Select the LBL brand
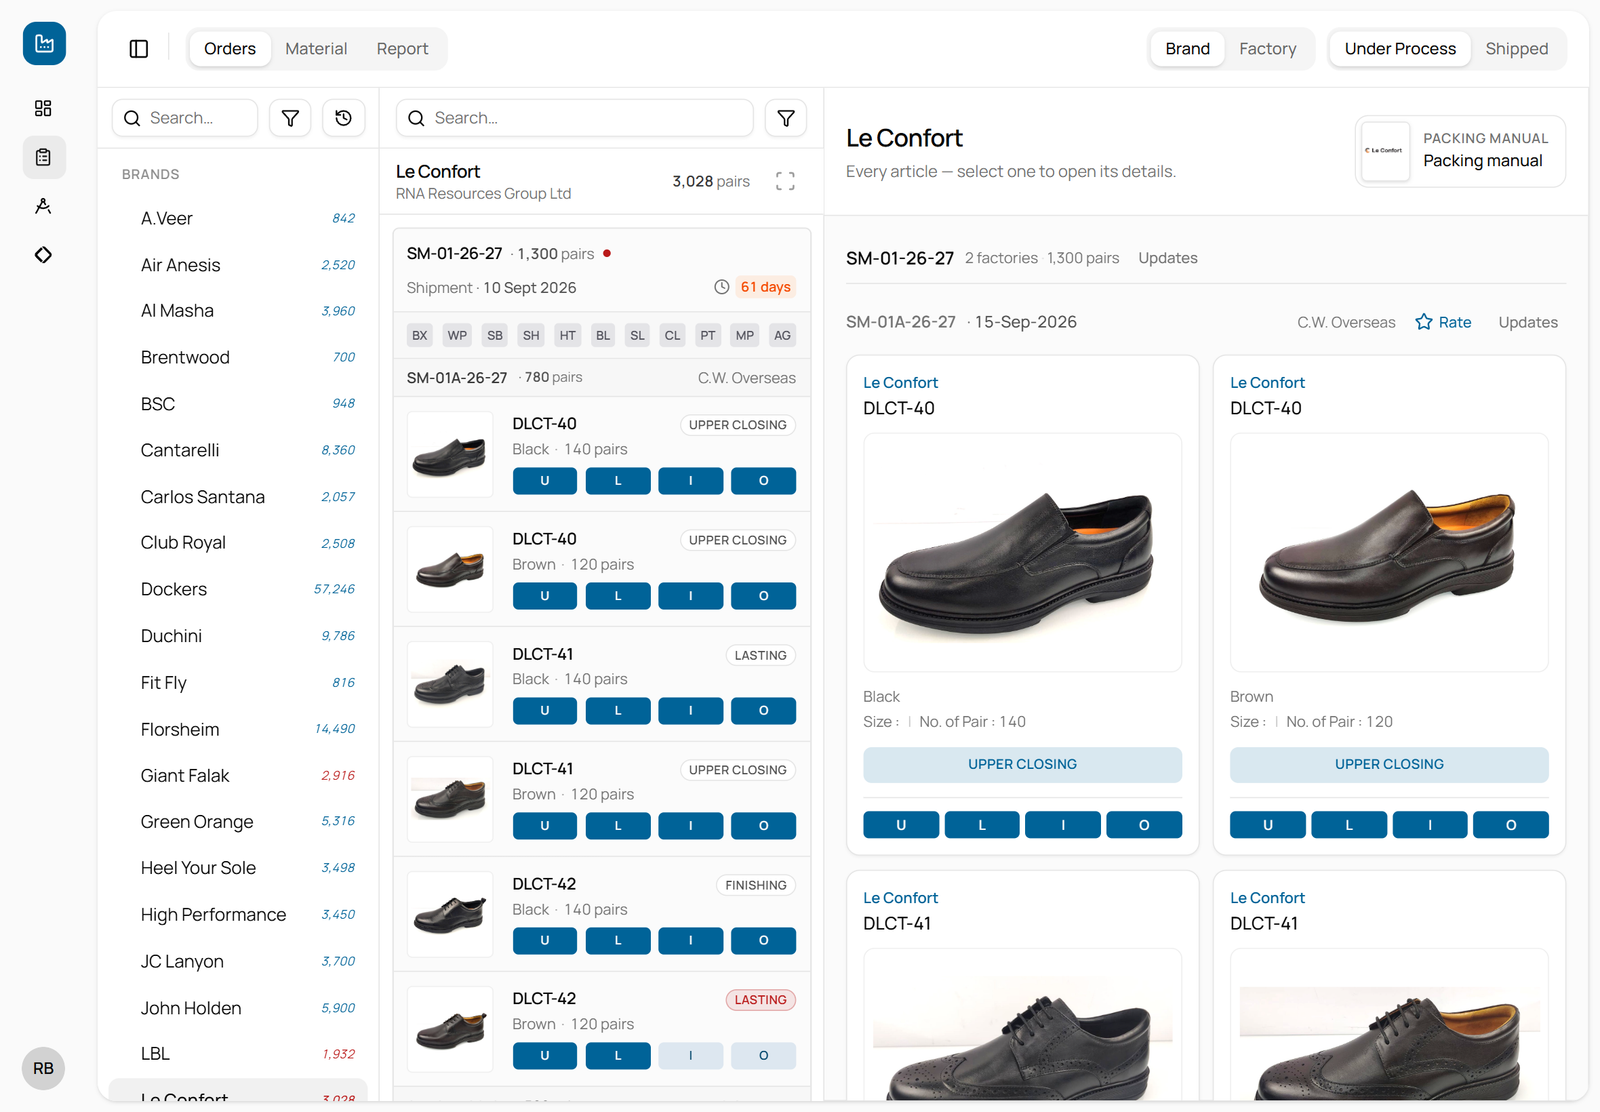1600x1112 pixels. [238, 1054]
